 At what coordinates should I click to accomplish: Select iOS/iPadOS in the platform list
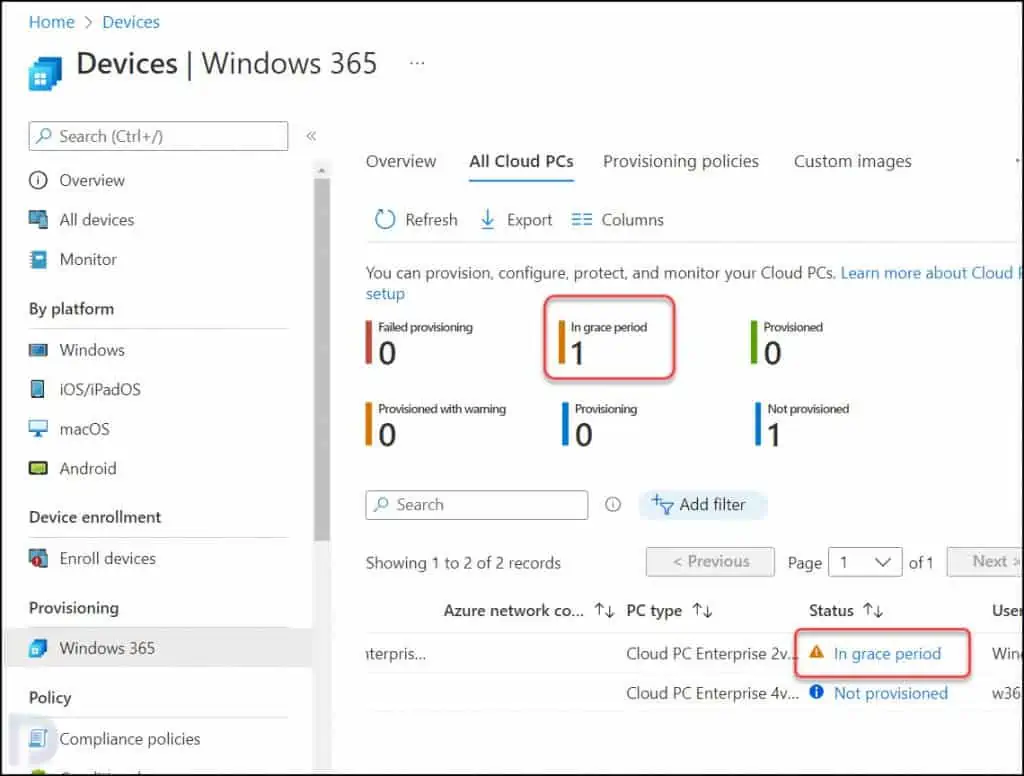click(x=100, y=390)
